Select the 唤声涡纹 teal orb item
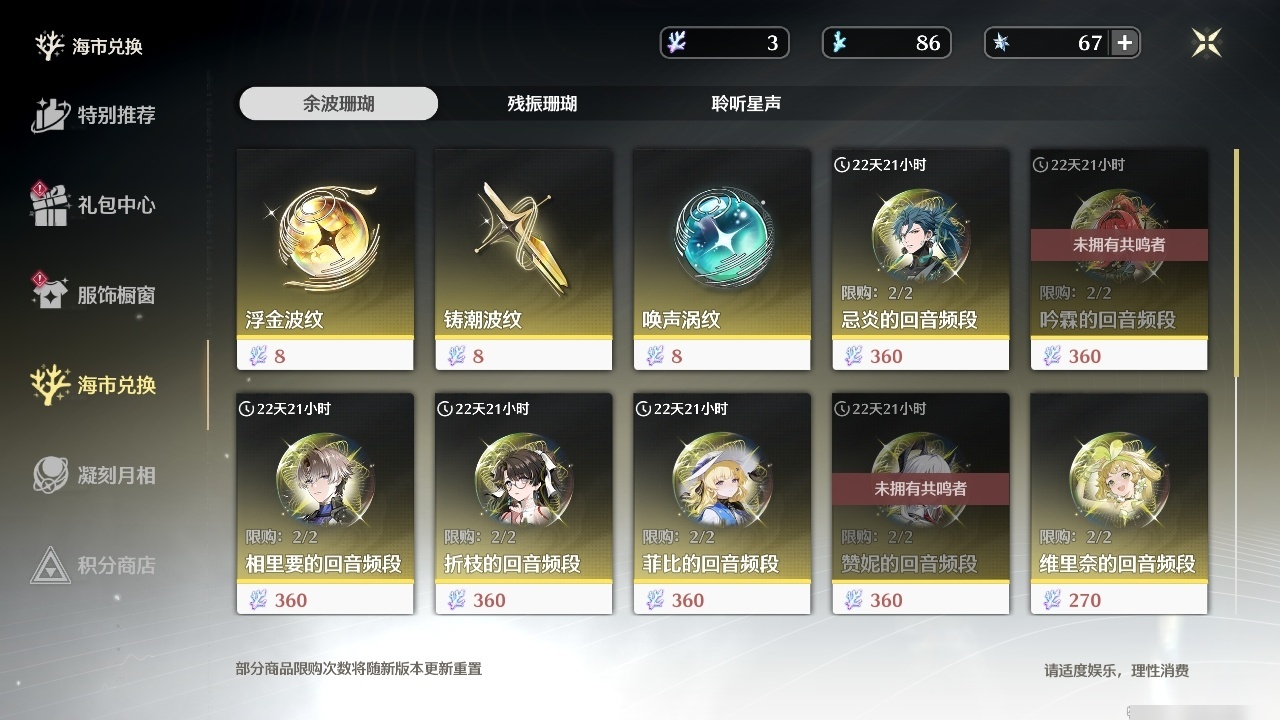Screen dimensions: 1280x720 pos(722,260)
